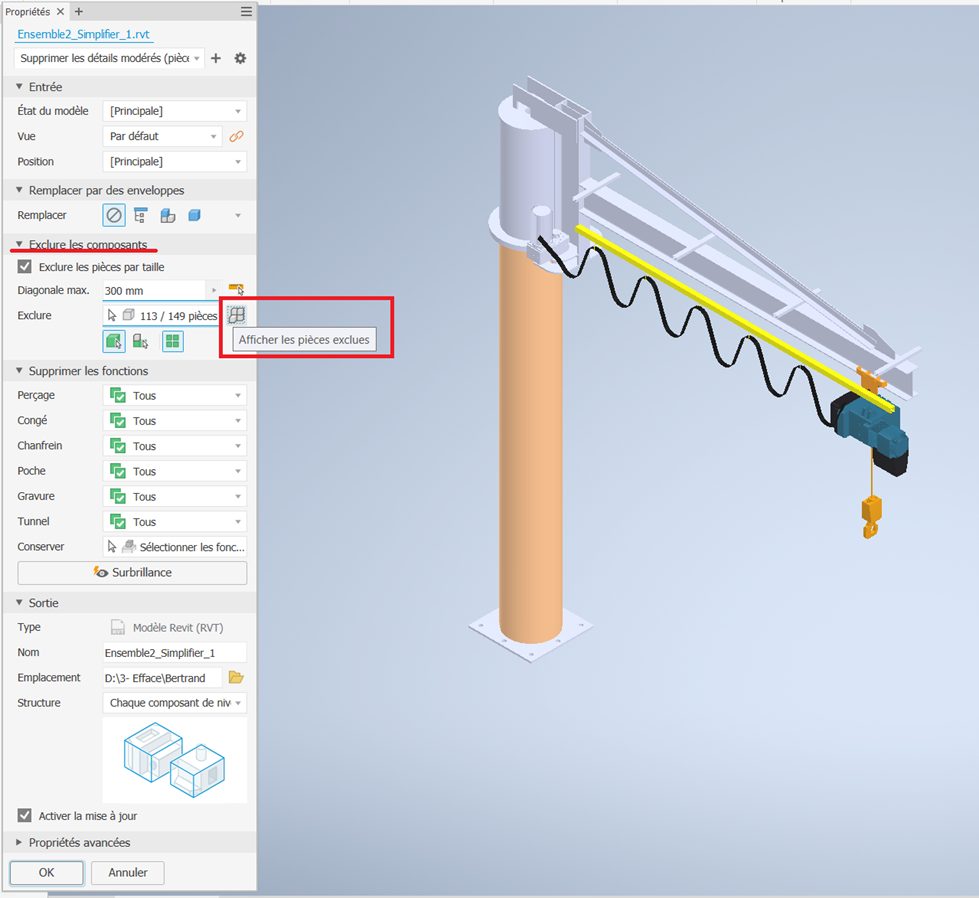Toggle Exclure les pièces par taille checkbox
This screenshot has width=979, height=898.
pyautogui.click(x=24, y=267)
